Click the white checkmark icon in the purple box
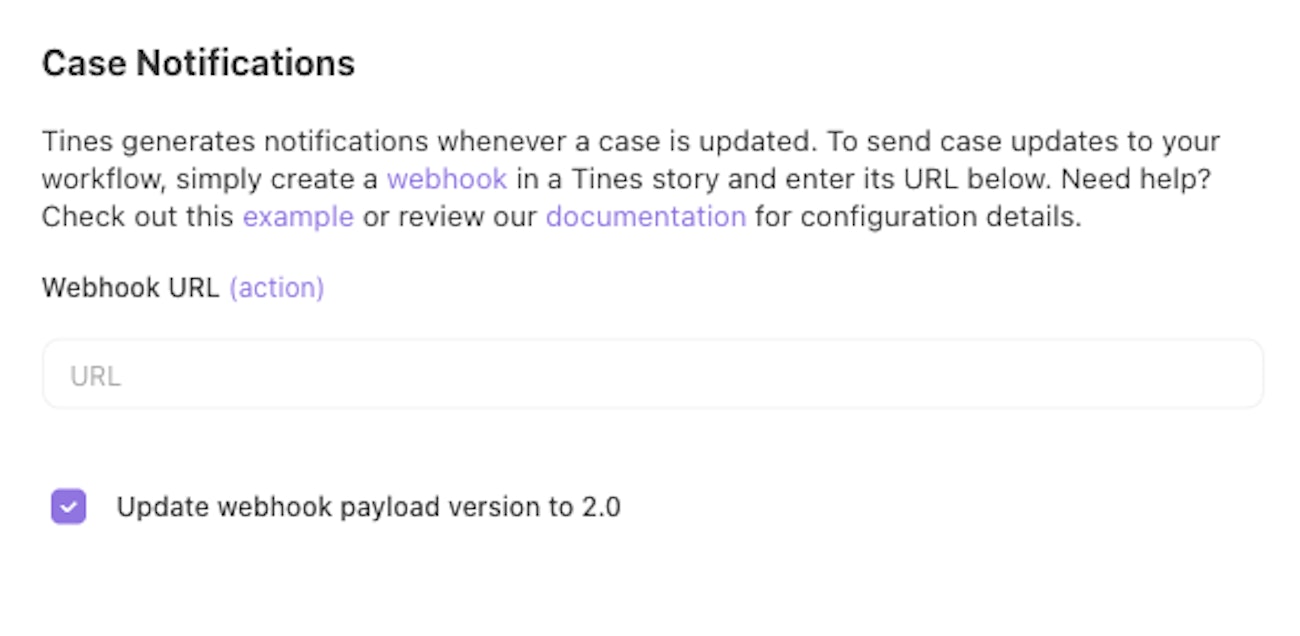 click(x=69, y=507)
